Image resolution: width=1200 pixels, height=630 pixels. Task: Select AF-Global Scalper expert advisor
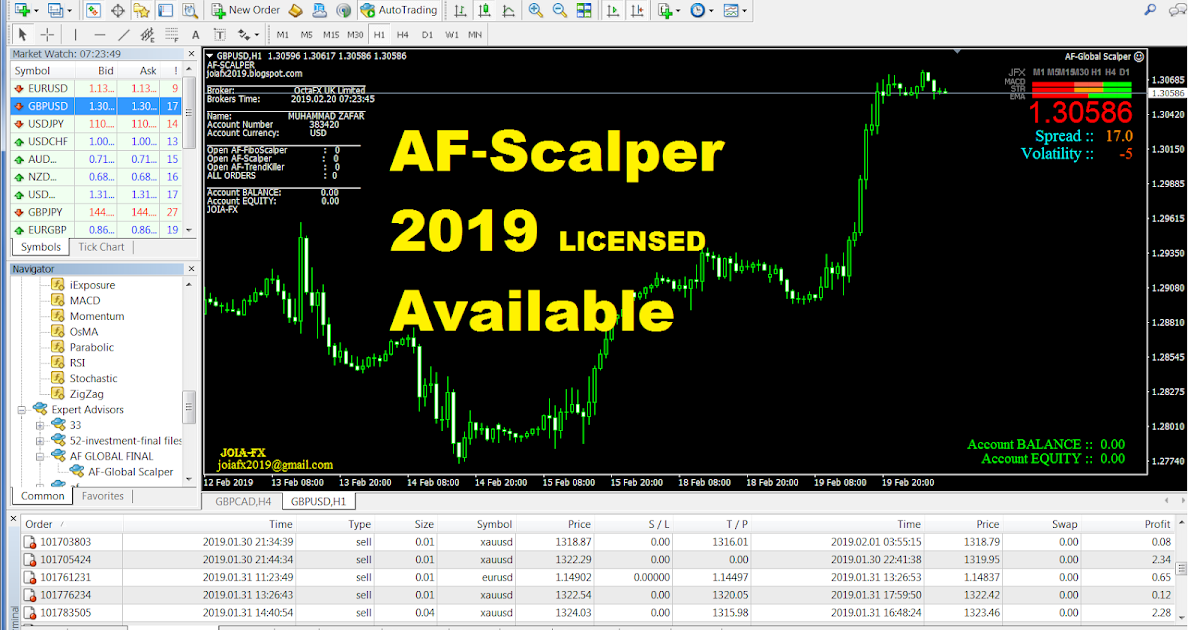(130, 472)
